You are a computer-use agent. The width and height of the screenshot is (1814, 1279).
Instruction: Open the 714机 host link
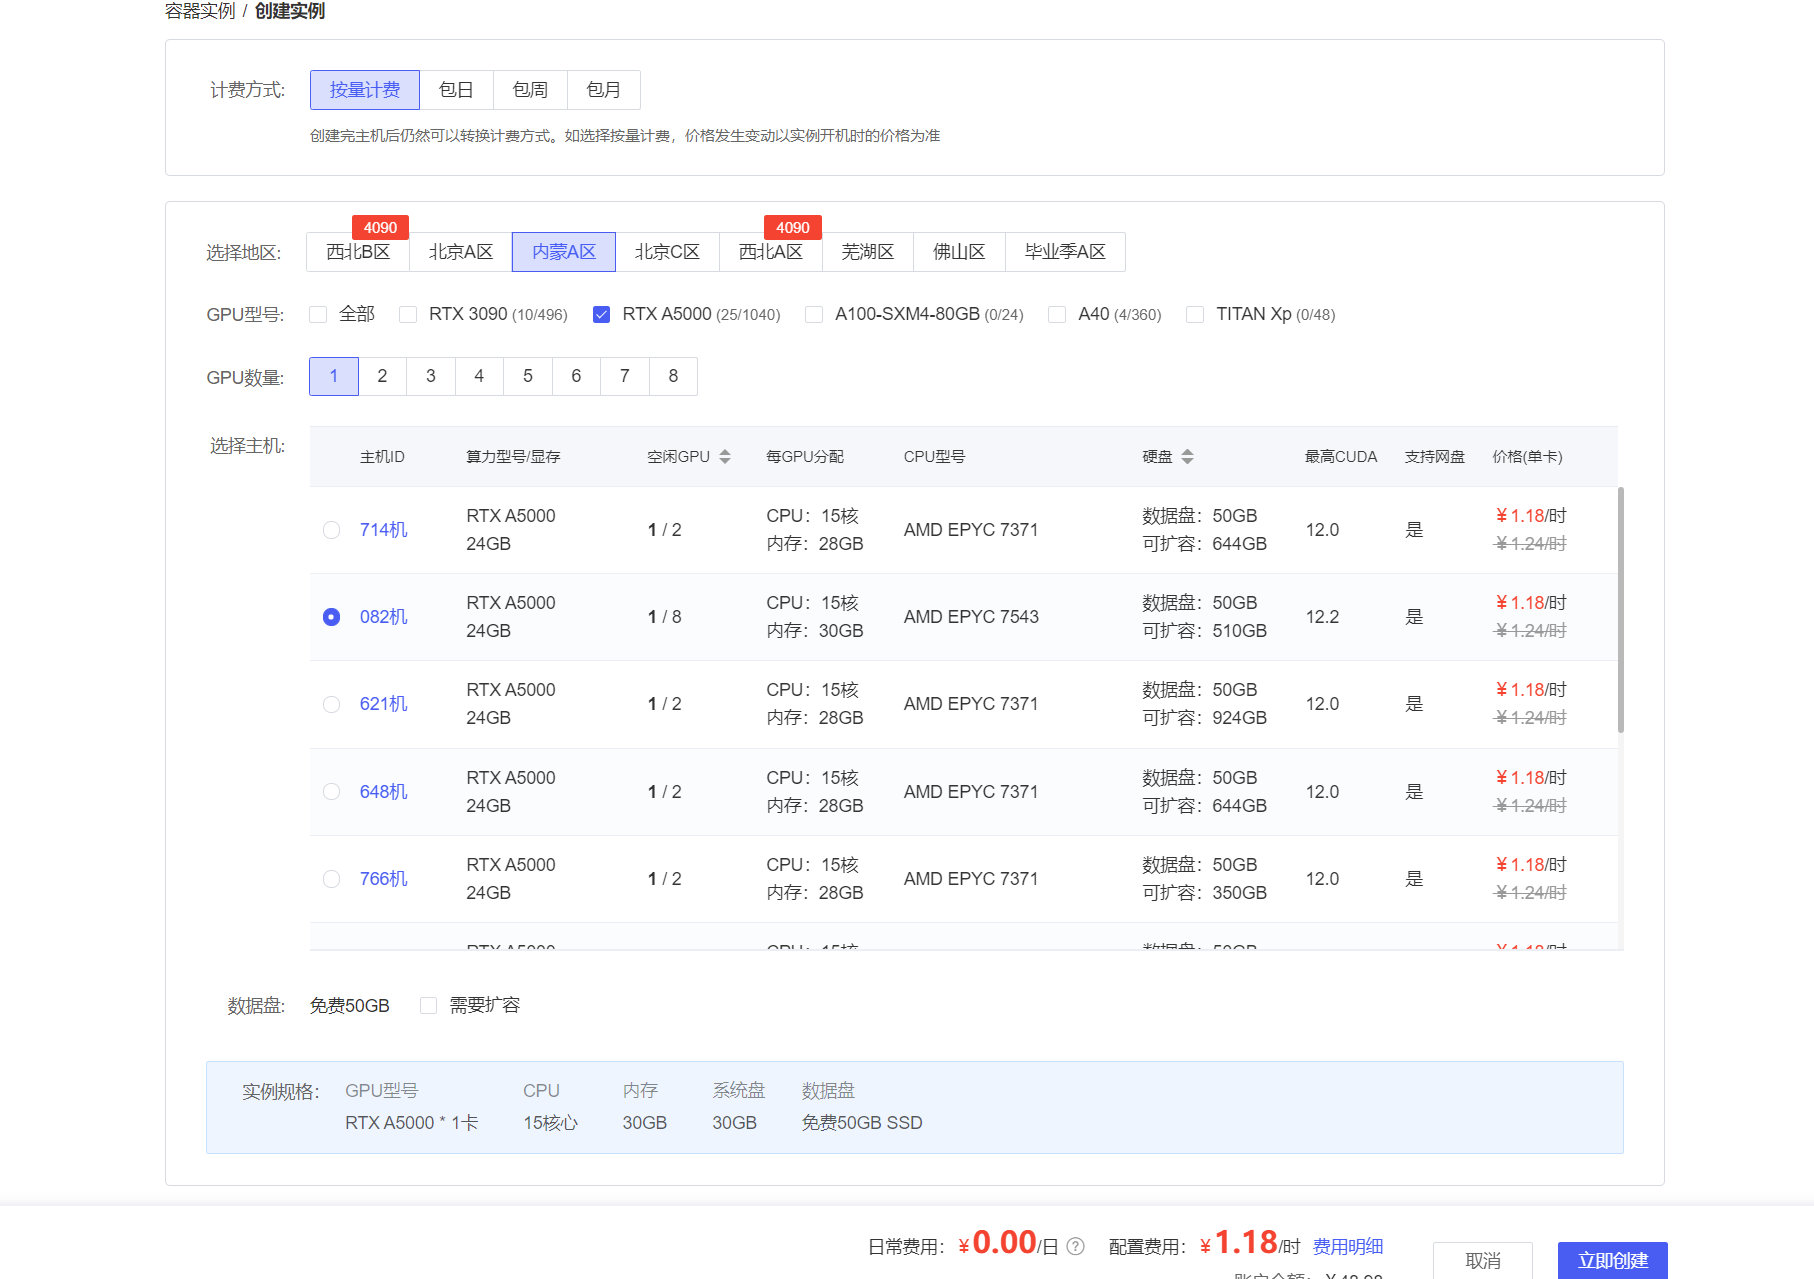(384, 530)
